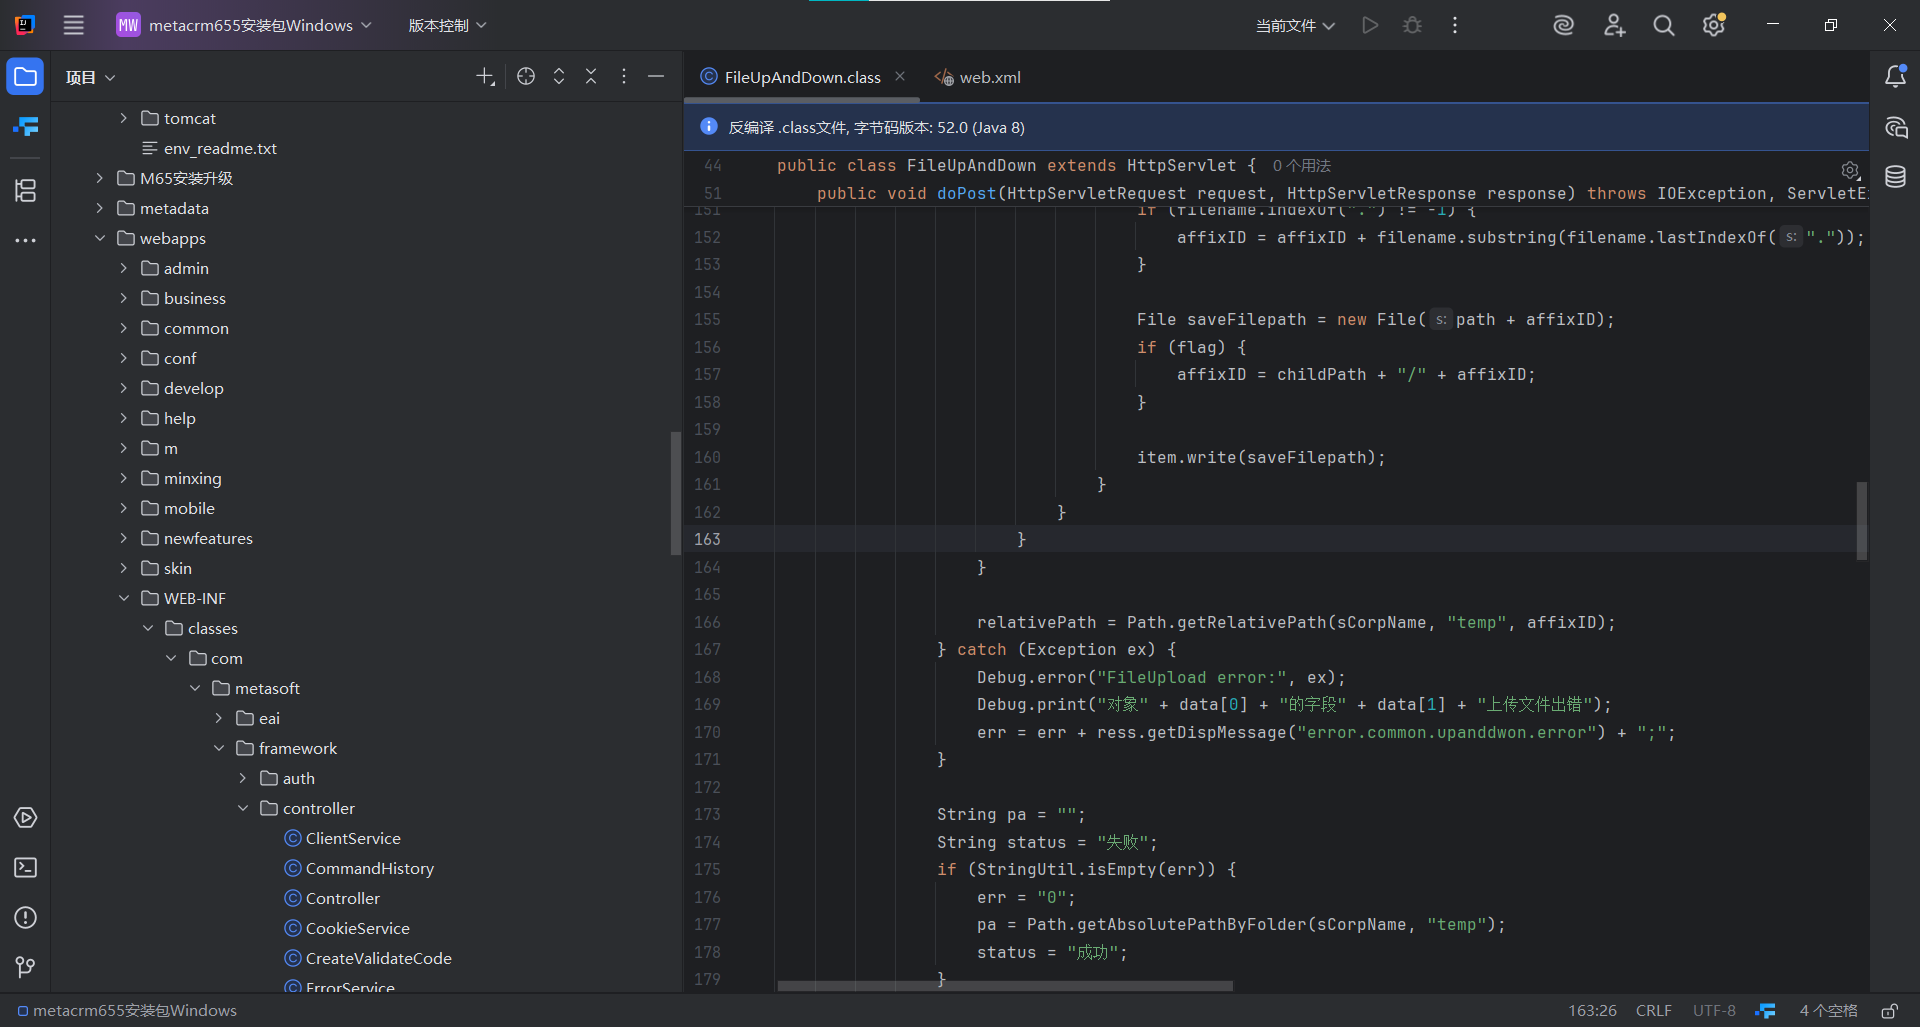The height and width of the screenshot is (1027, 1920).
Task: Expand the auth folder
Action: pyautogui.click(x=243, y=778)
